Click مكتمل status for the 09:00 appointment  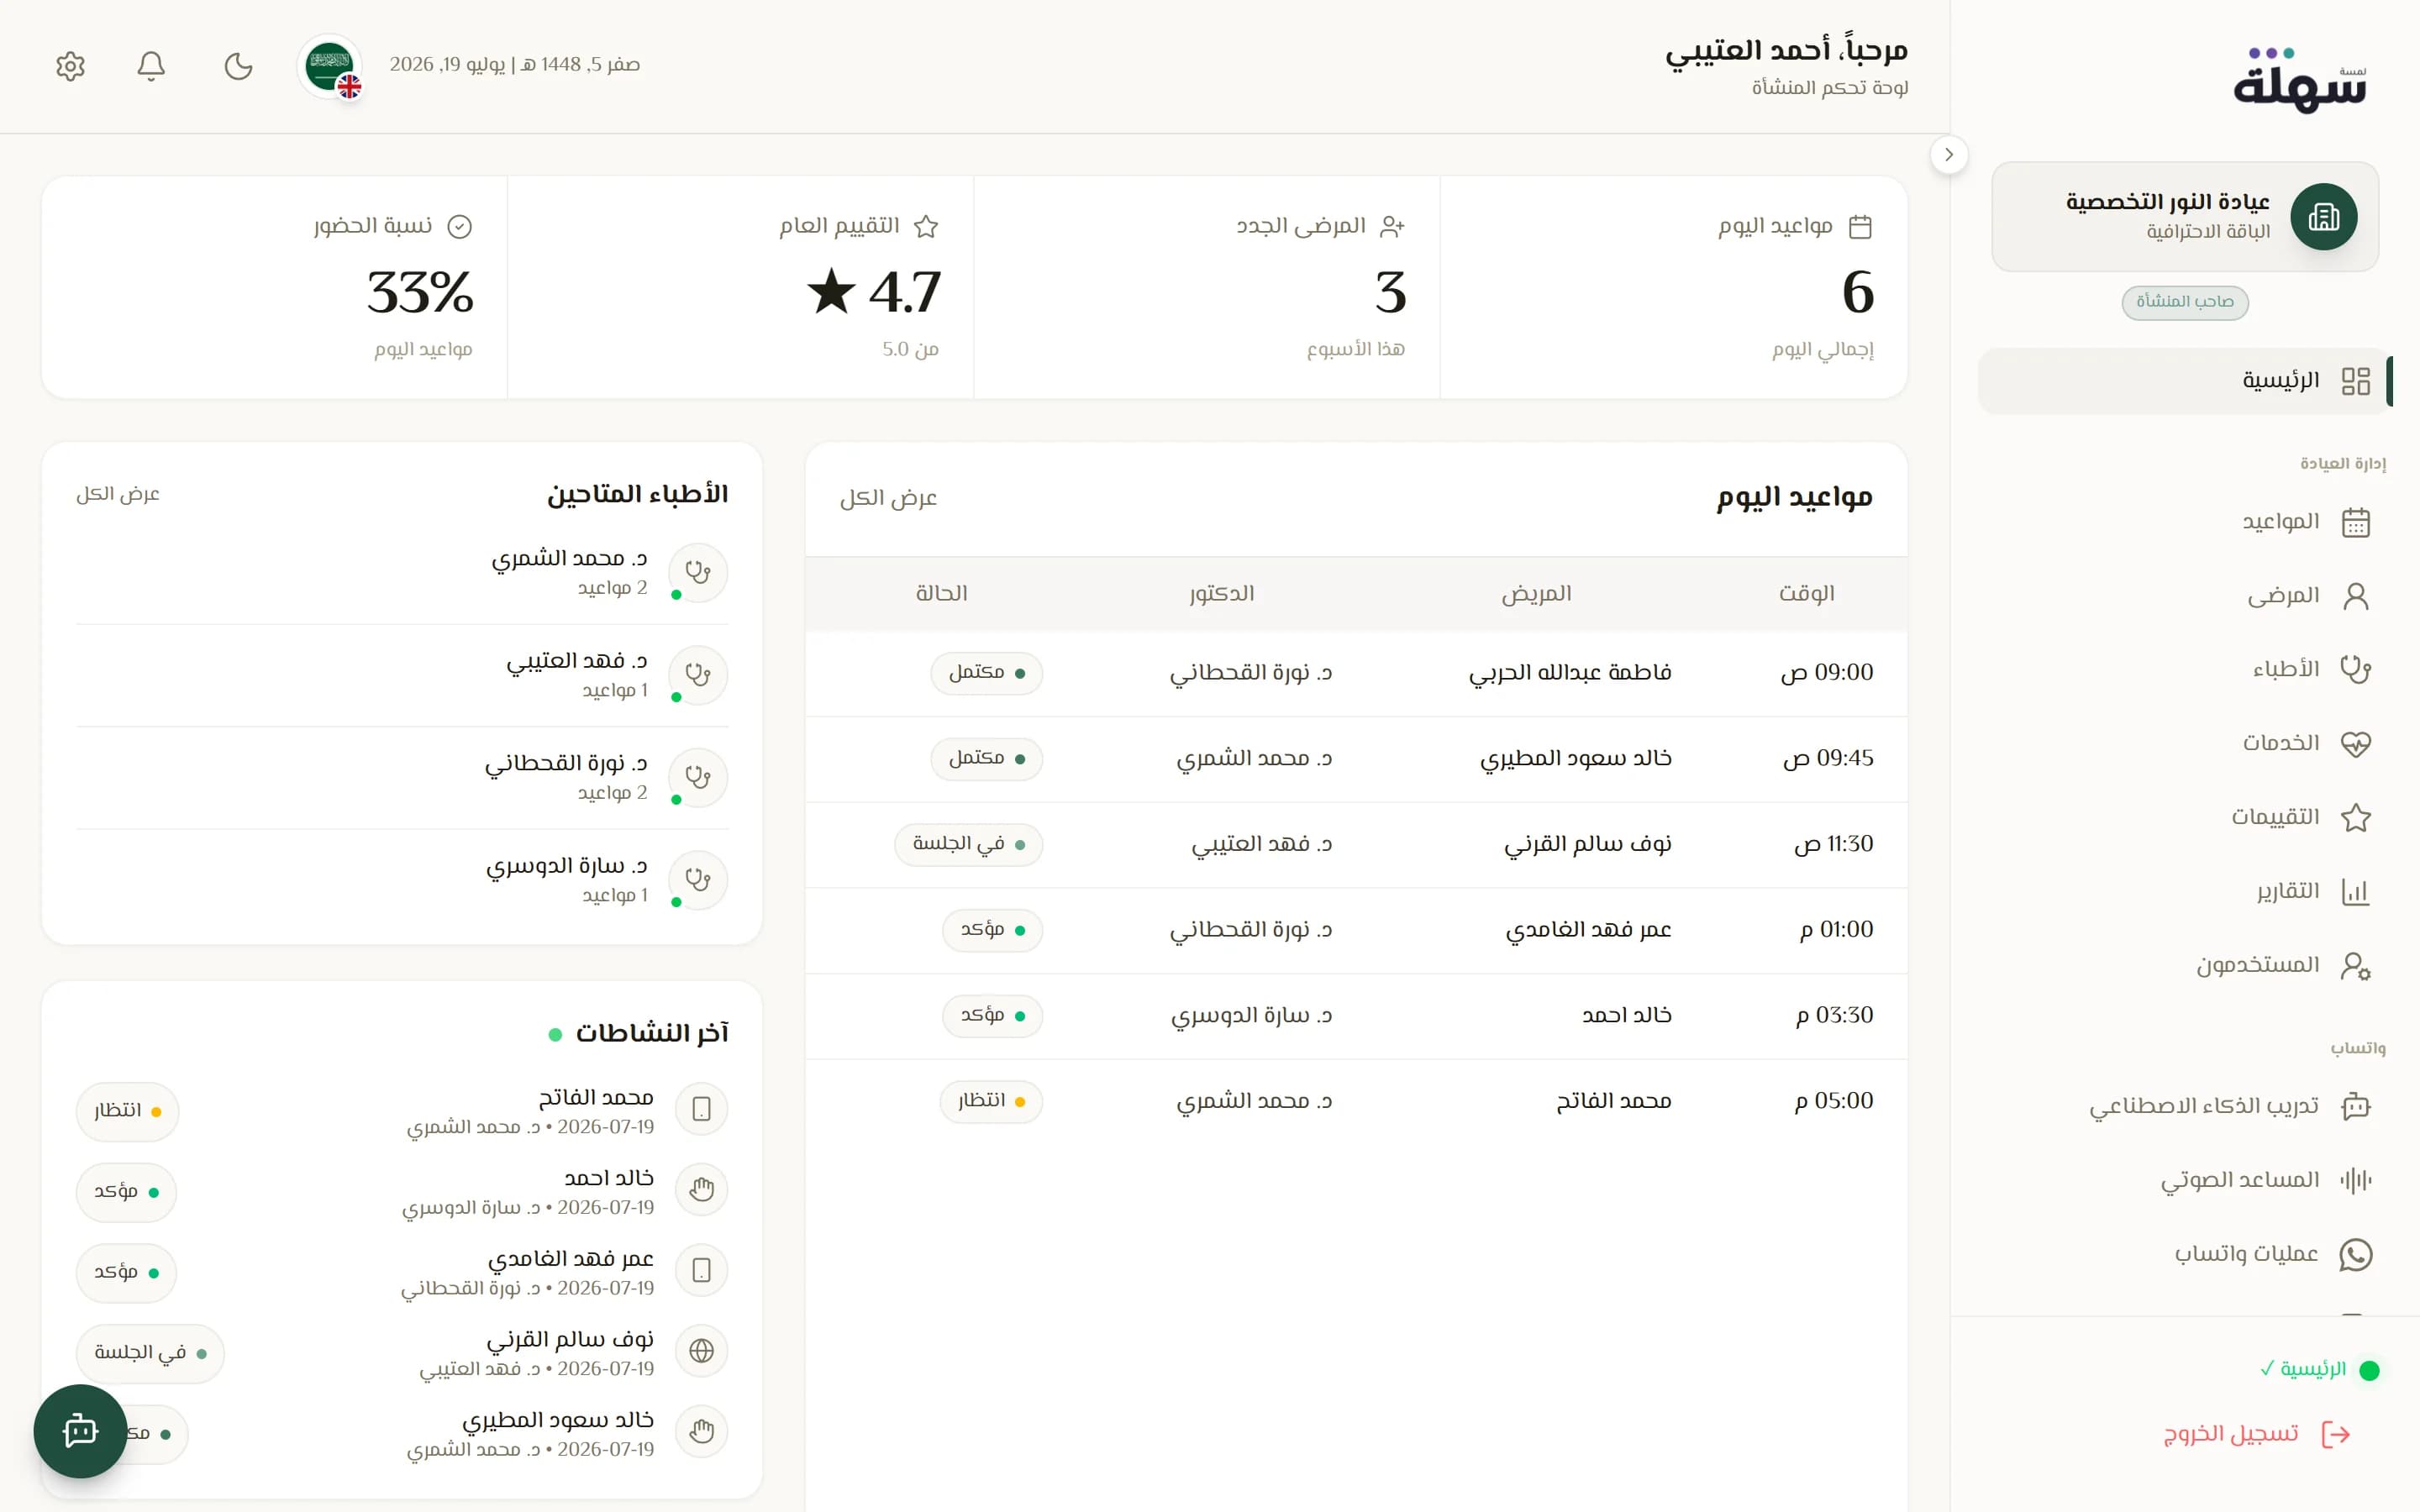point(986,673)
